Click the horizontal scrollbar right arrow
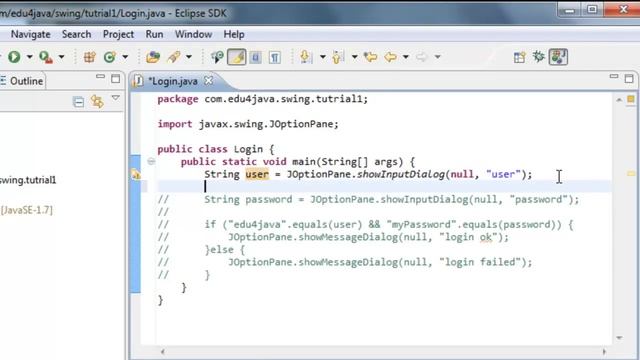The image size is (640, 360). point(604,351)
